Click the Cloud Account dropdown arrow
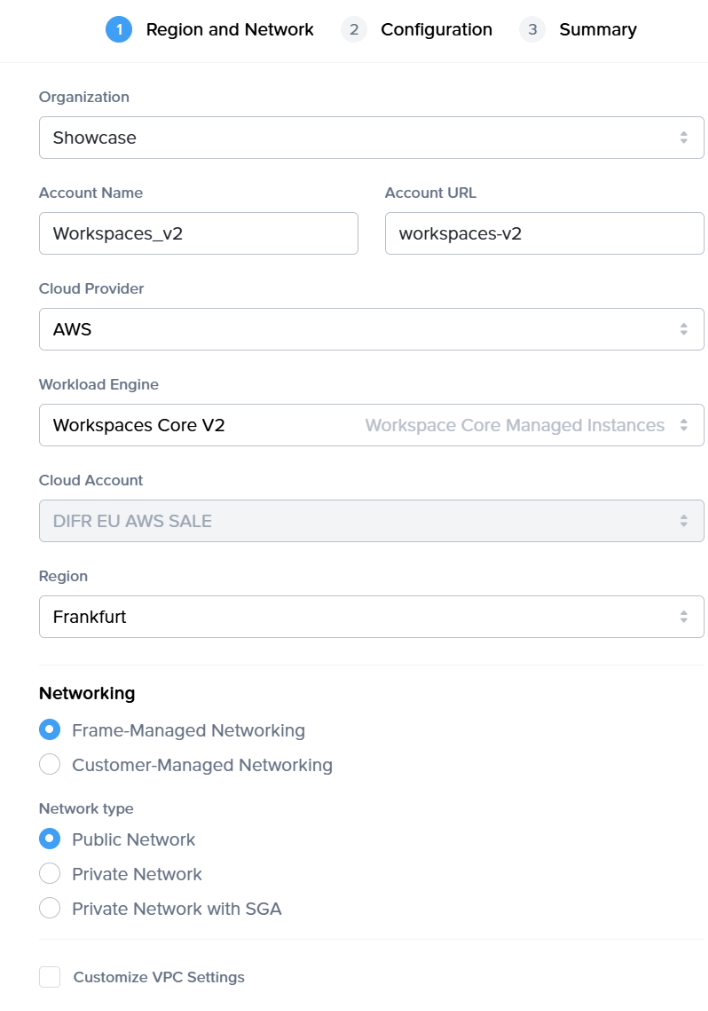The width and height of the screenshot is (708, 1011). tap(684, 521)
